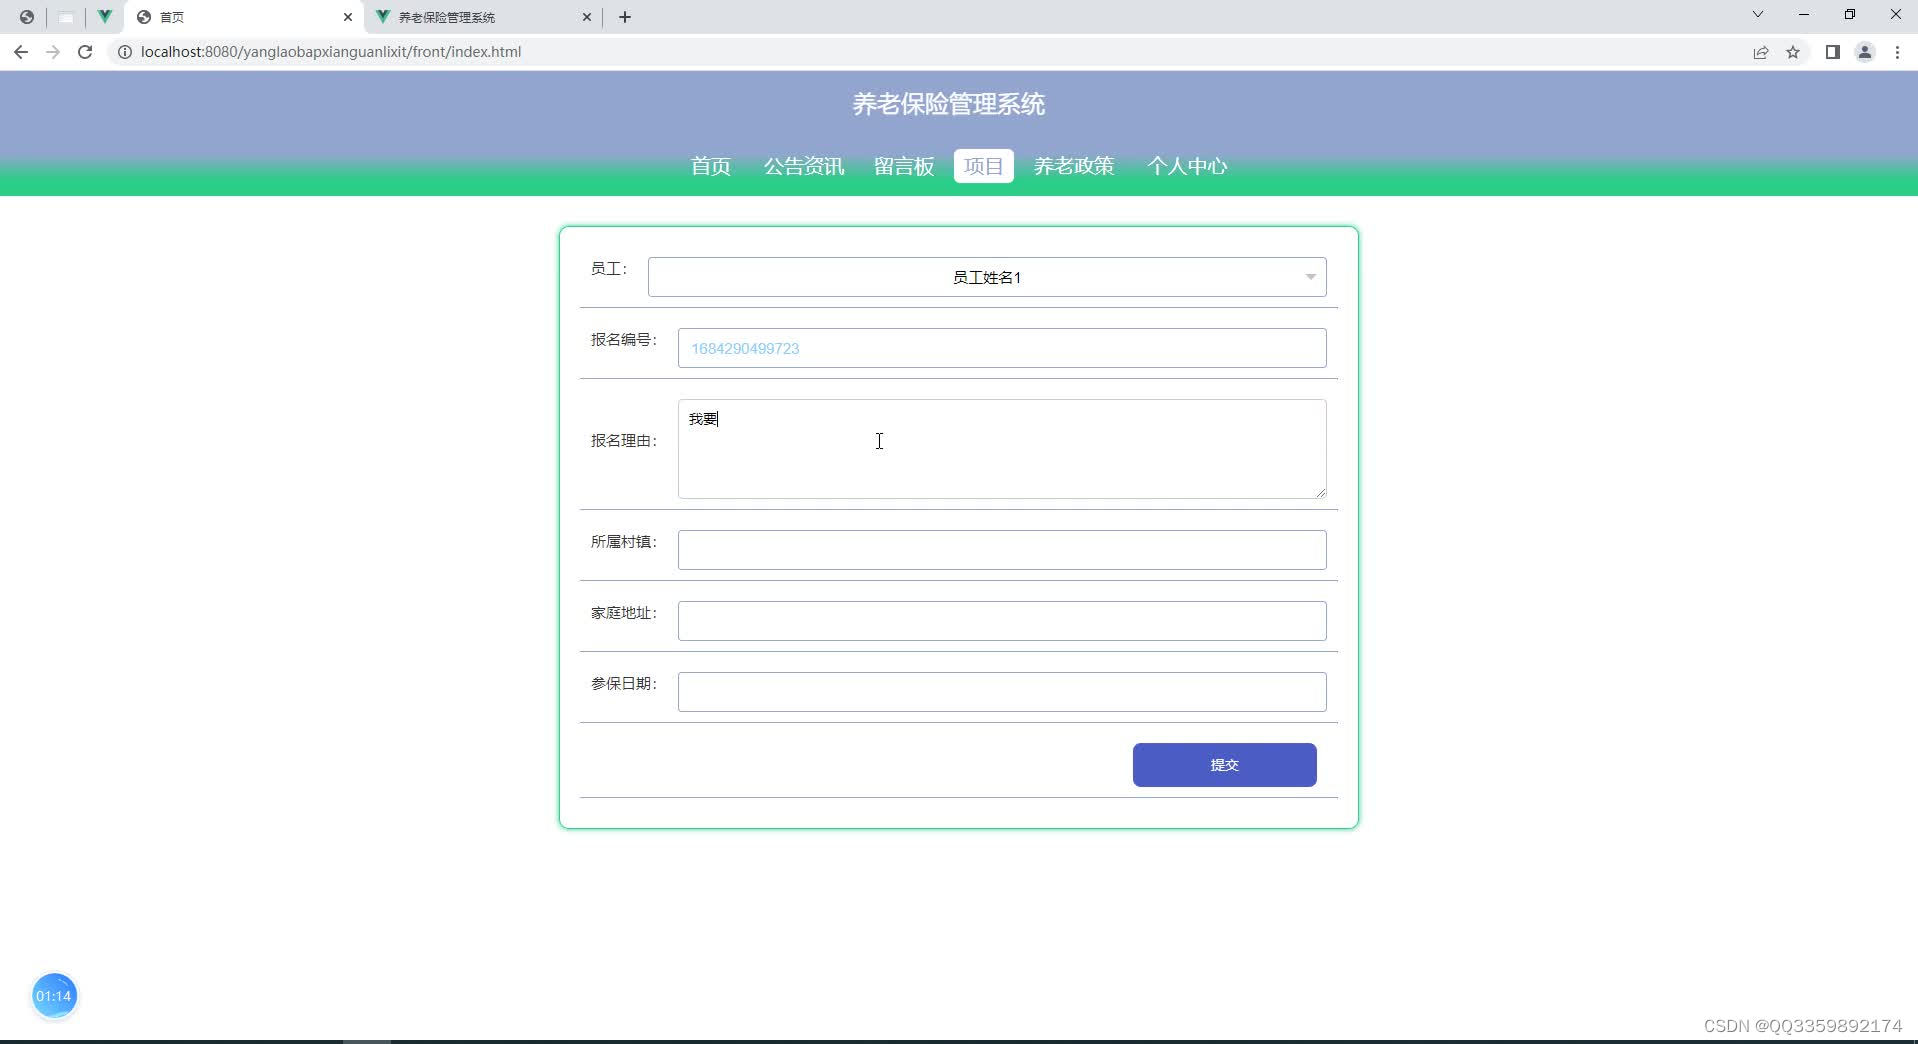Switch to the pinned green V tab
Screen dimensions: 1918x1044
coord(104,17)
